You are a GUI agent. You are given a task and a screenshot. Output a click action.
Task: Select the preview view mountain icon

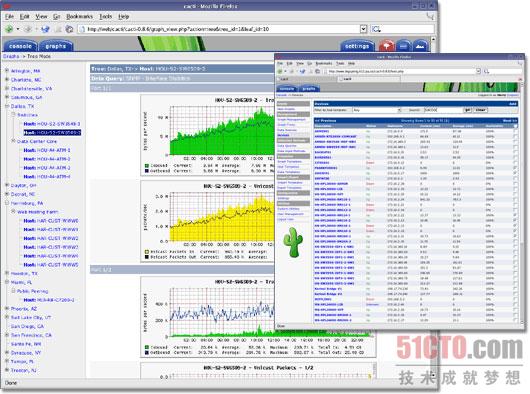[x=420, y=46]
